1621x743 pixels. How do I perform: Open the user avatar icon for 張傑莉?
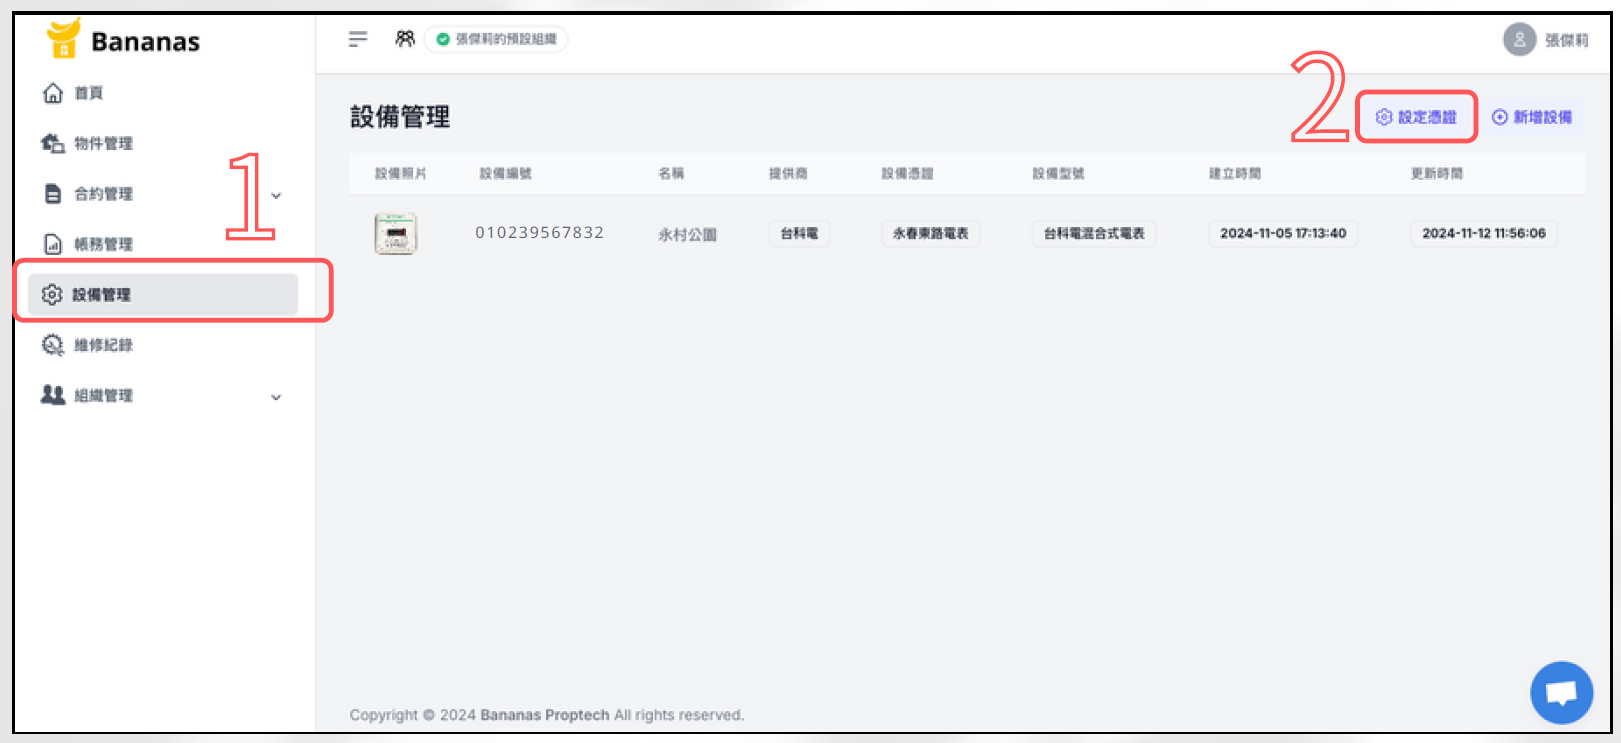(1519, 40)
